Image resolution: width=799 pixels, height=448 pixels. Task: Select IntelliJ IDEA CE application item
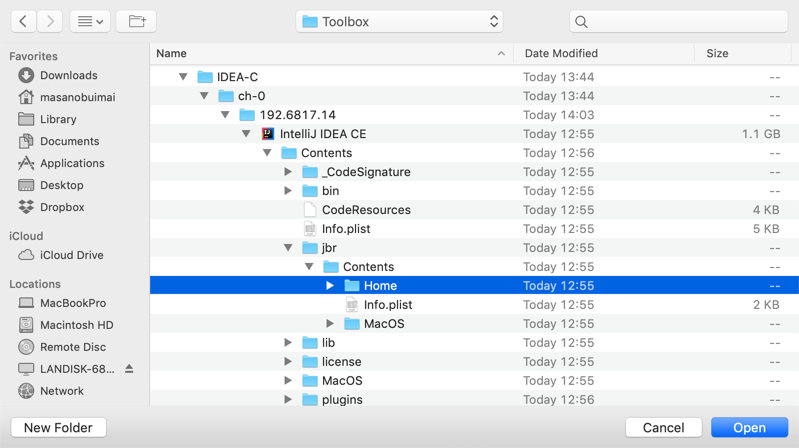(322, 134)
